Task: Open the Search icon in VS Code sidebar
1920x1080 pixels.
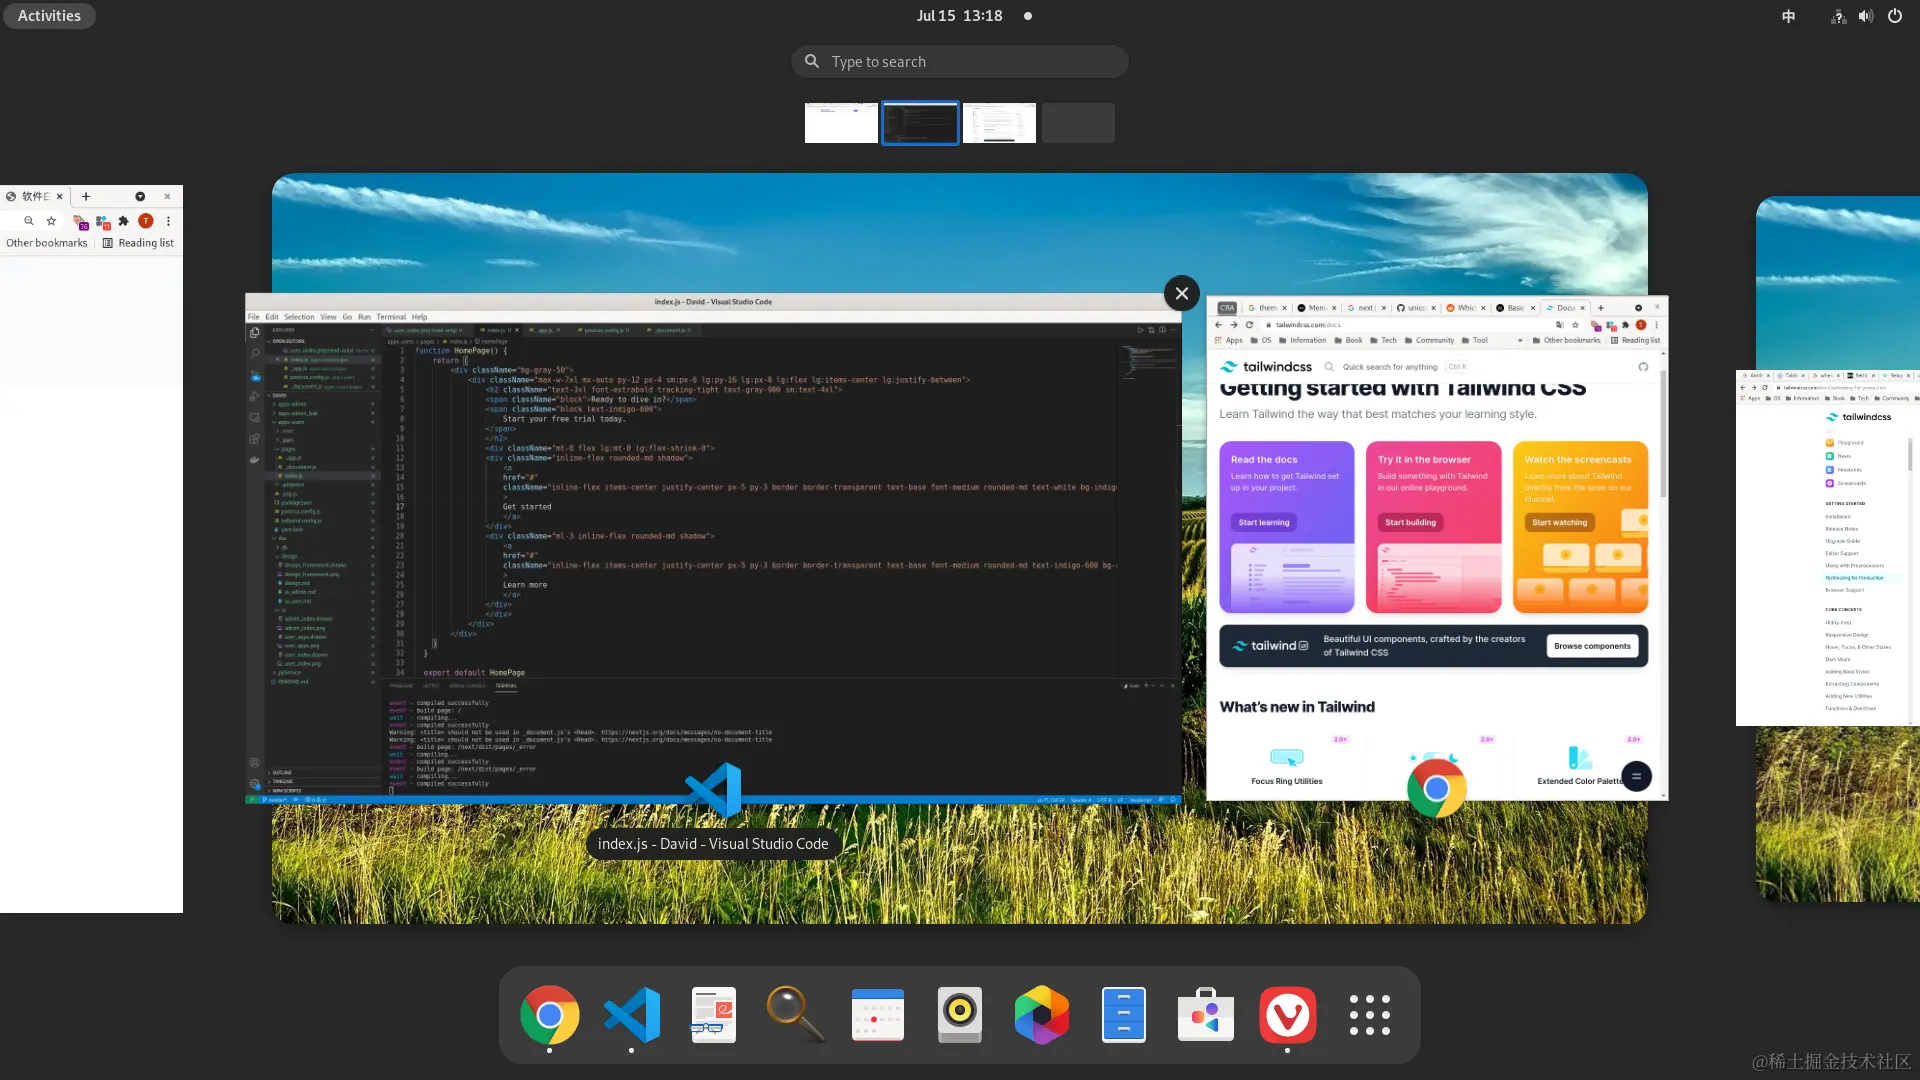Action: click(x=254, y=352)
